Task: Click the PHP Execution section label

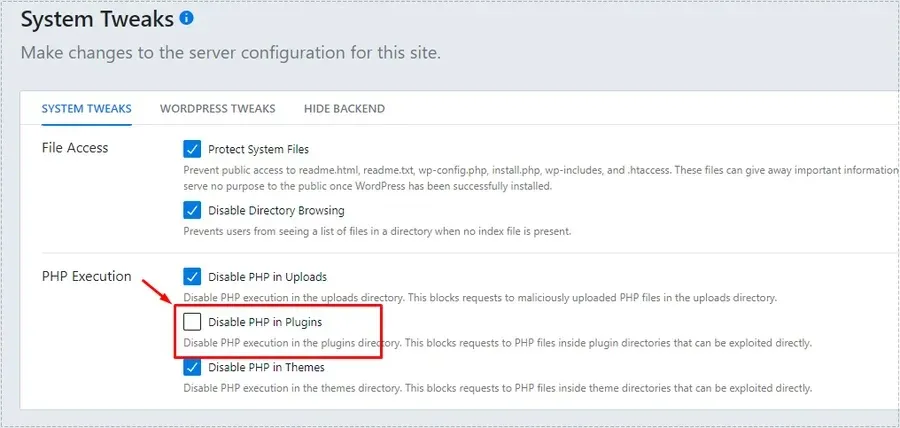Action: coord(86,276)
